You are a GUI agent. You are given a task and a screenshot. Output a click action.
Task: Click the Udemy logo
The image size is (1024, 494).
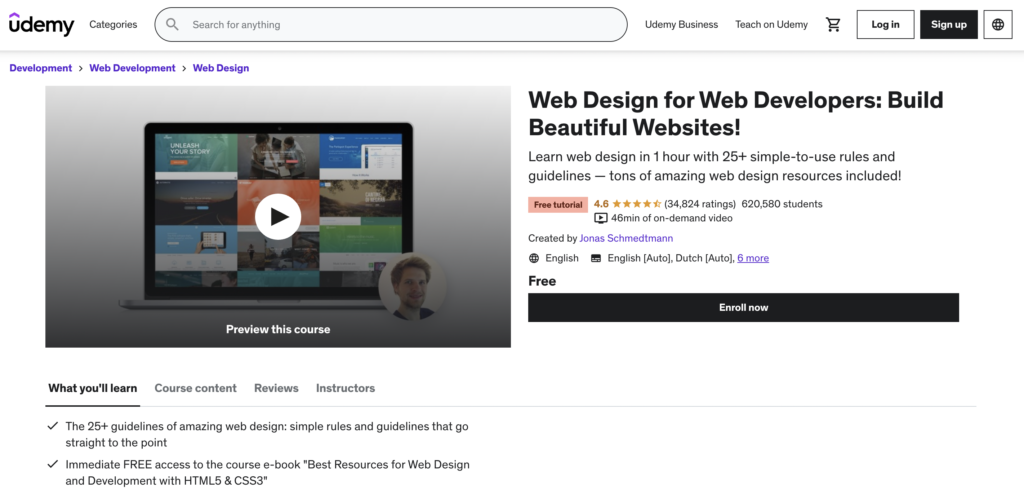[41, 24]
